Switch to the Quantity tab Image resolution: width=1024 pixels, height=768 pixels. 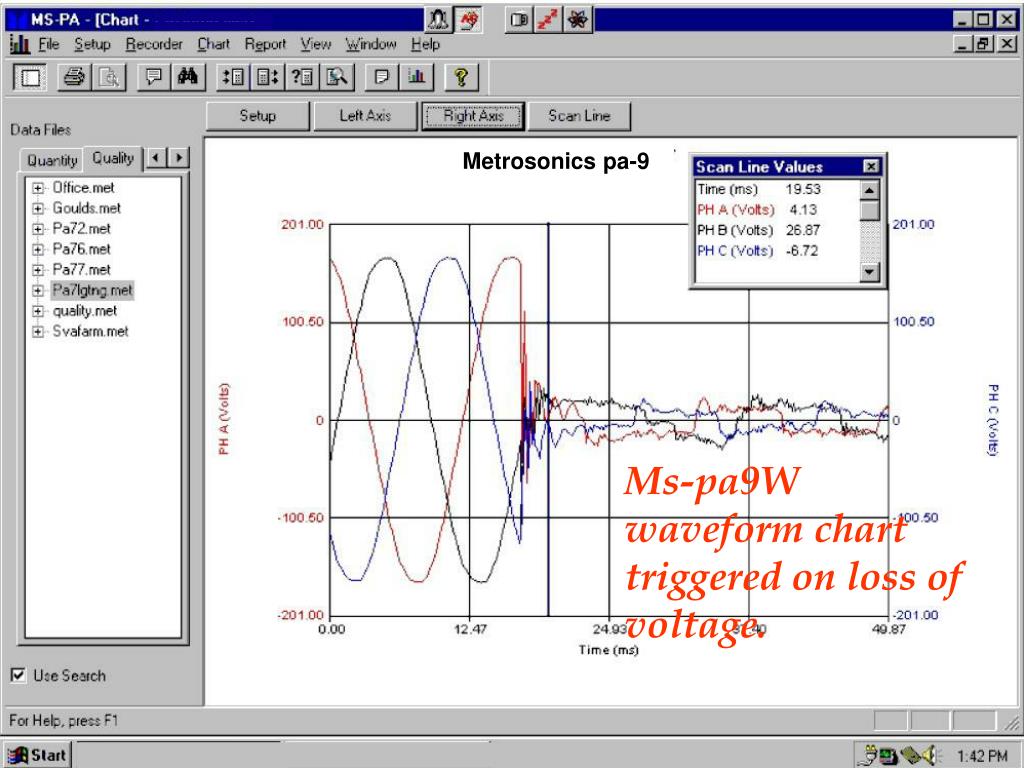click(x=52, y=160)
